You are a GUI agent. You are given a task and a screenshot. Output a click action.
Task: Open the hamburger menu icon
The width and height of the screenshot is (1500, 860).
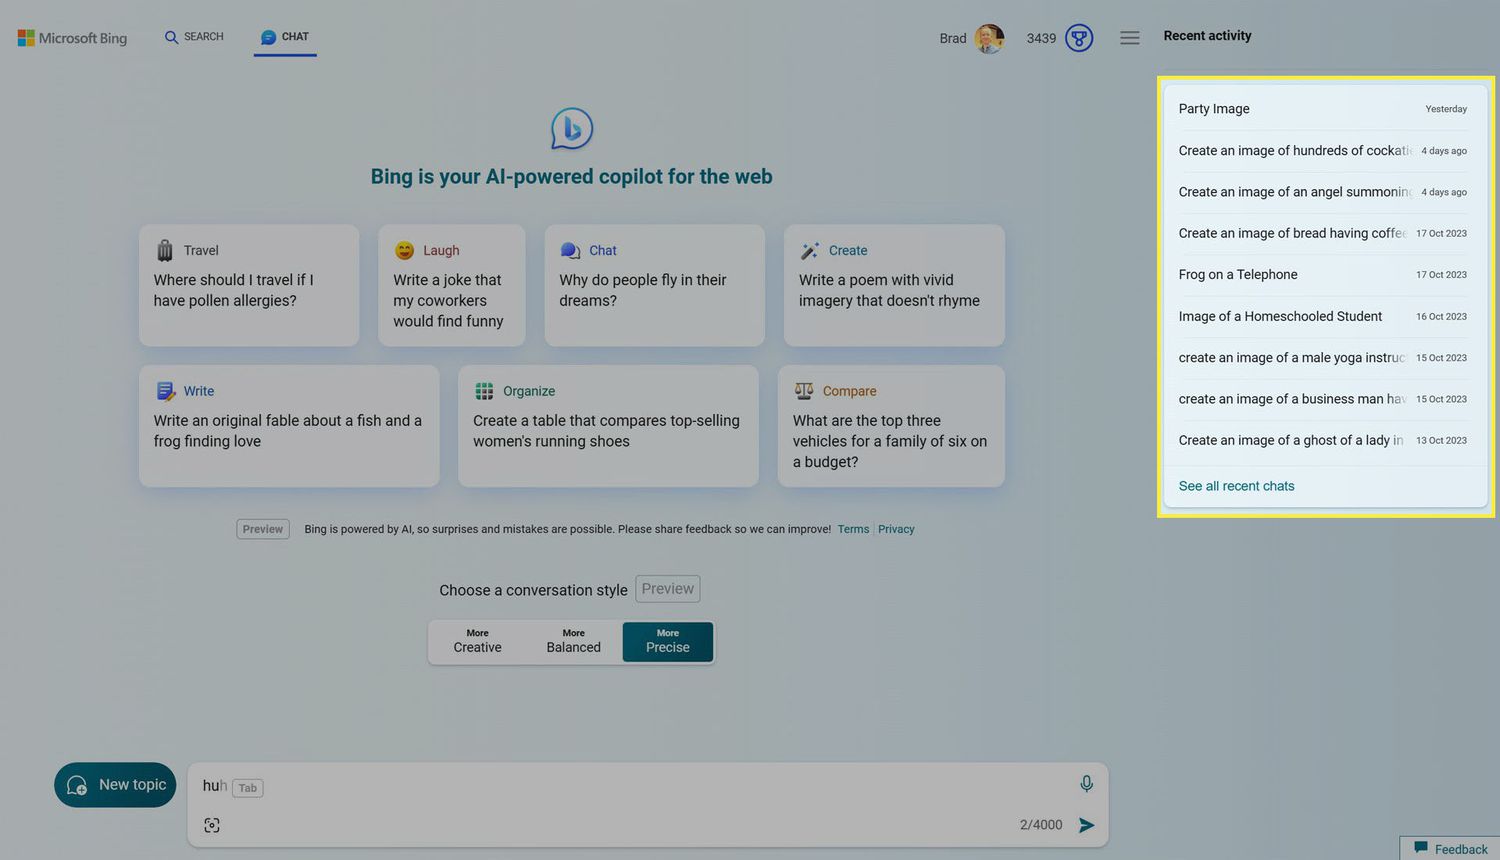(x=1129, y=38)
